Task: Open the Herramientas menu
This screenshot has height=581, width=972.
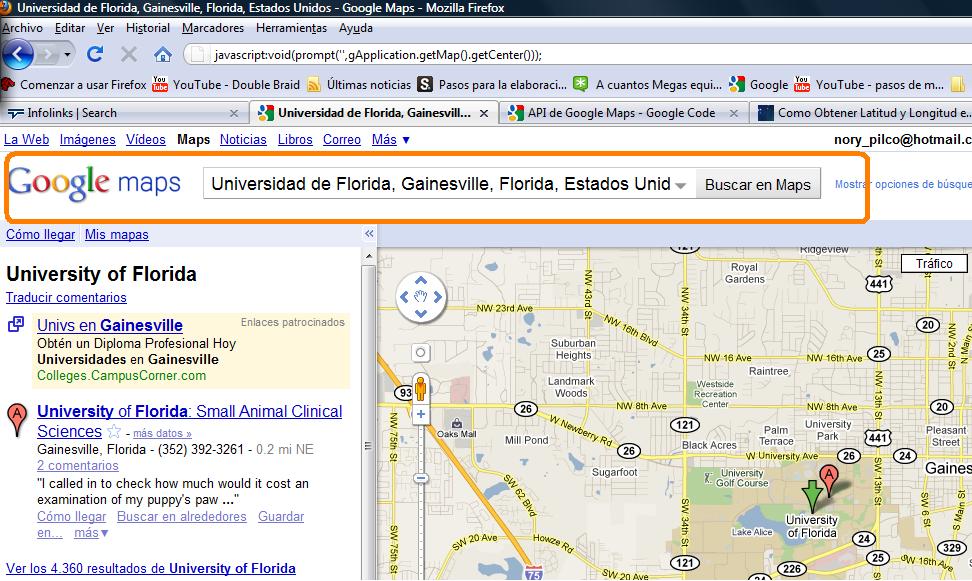Action: [x=291, y=28]
